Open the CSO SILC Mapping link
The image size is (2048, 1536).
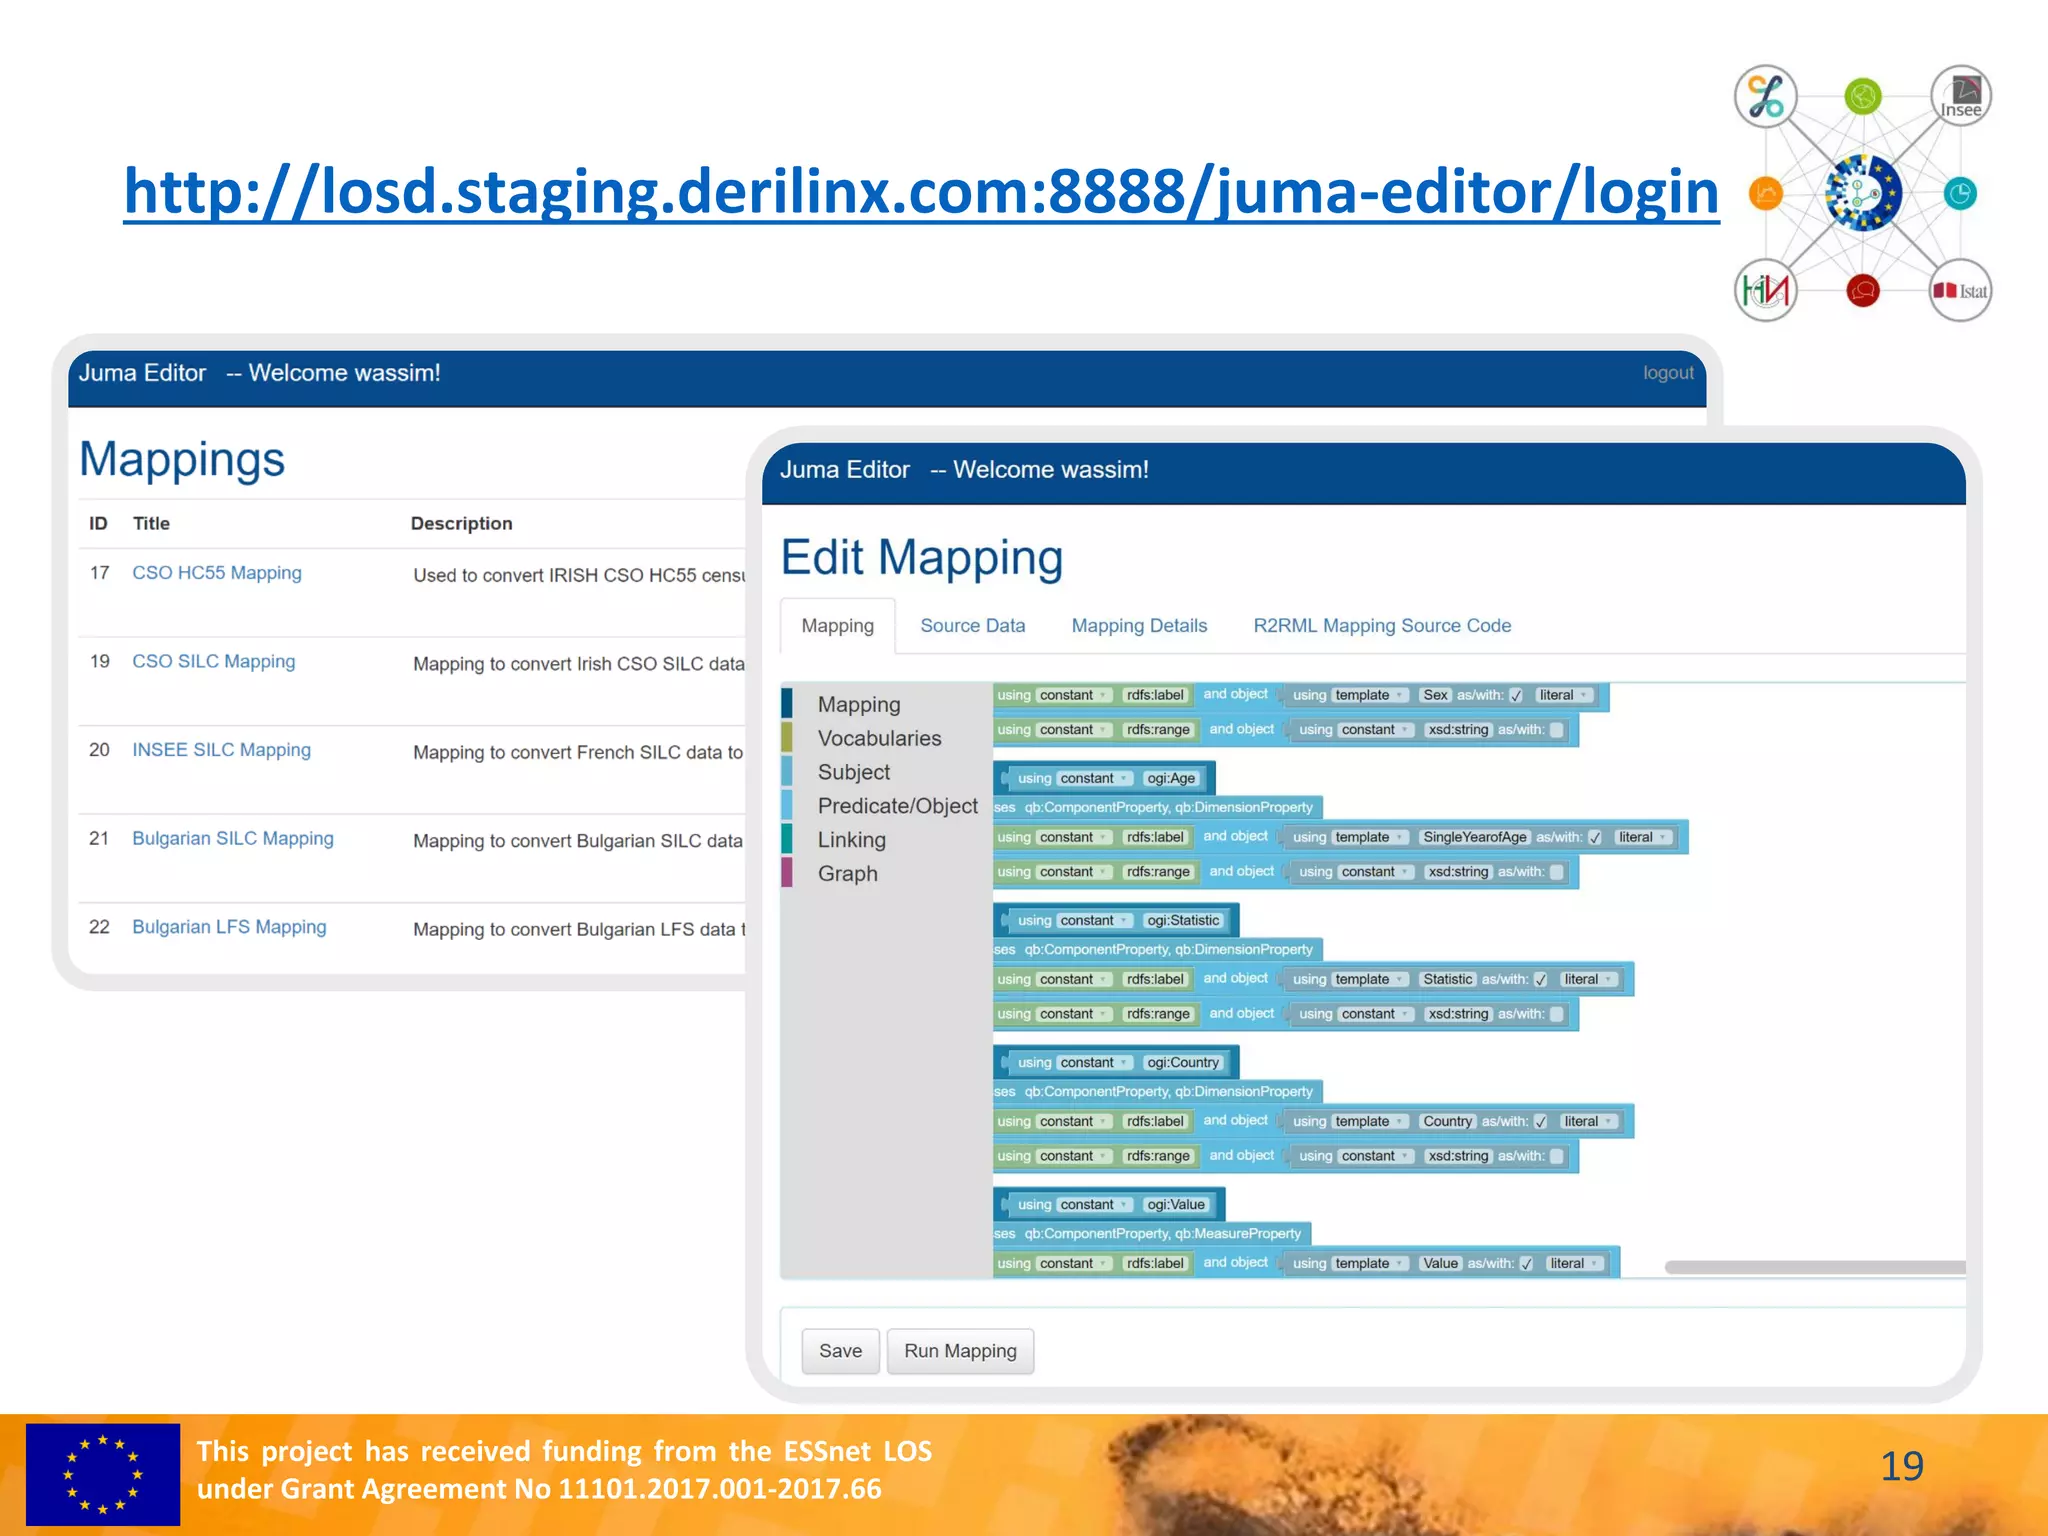click(214, 662)
